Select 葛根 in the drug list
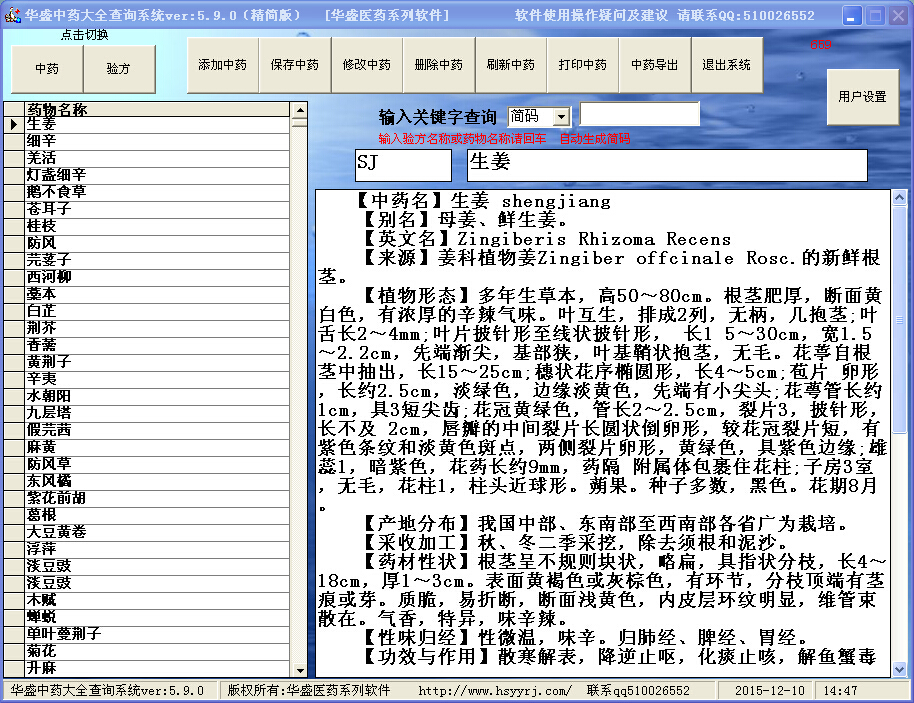This screenshot has height=703, width=914. coord(157,515)
